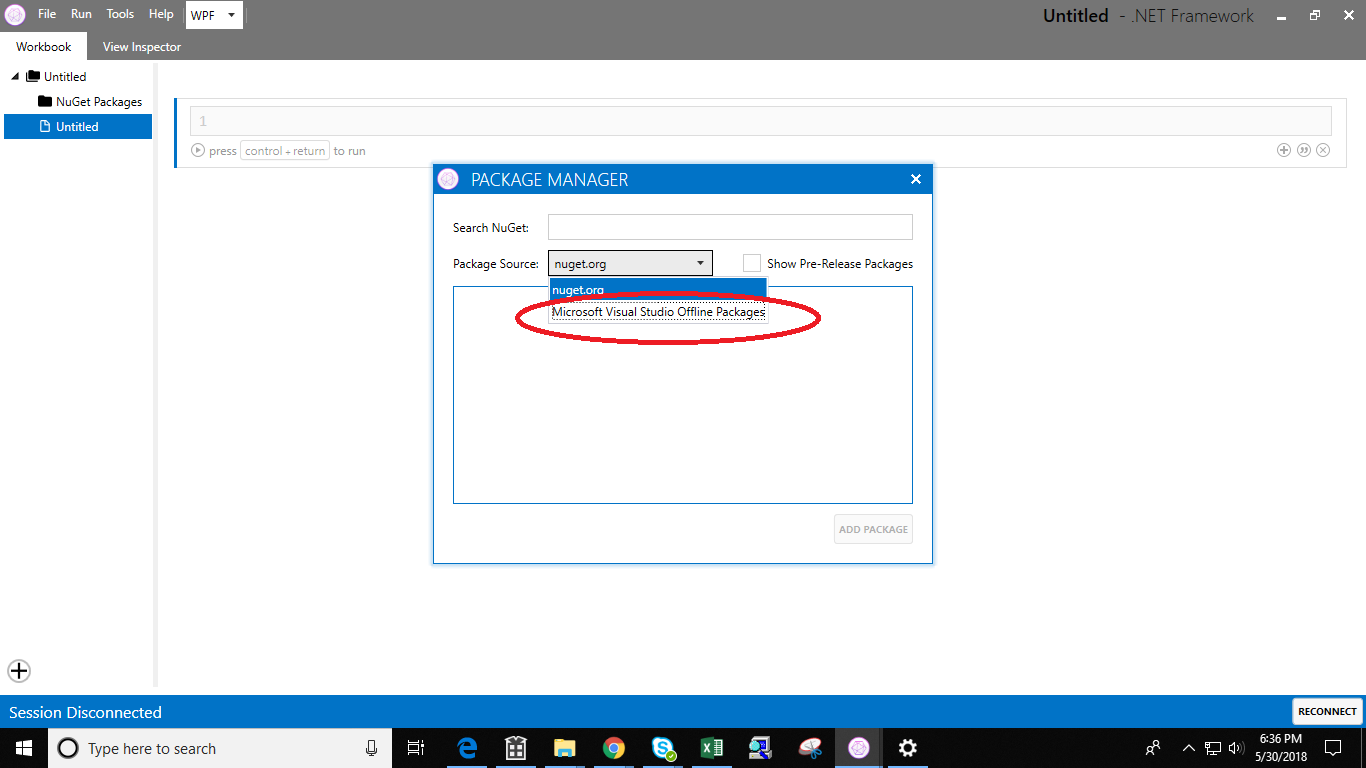The height and width of the screenshot is (768, 1366).
Task: Open the Package Source combo box
Action: [630, 264]
